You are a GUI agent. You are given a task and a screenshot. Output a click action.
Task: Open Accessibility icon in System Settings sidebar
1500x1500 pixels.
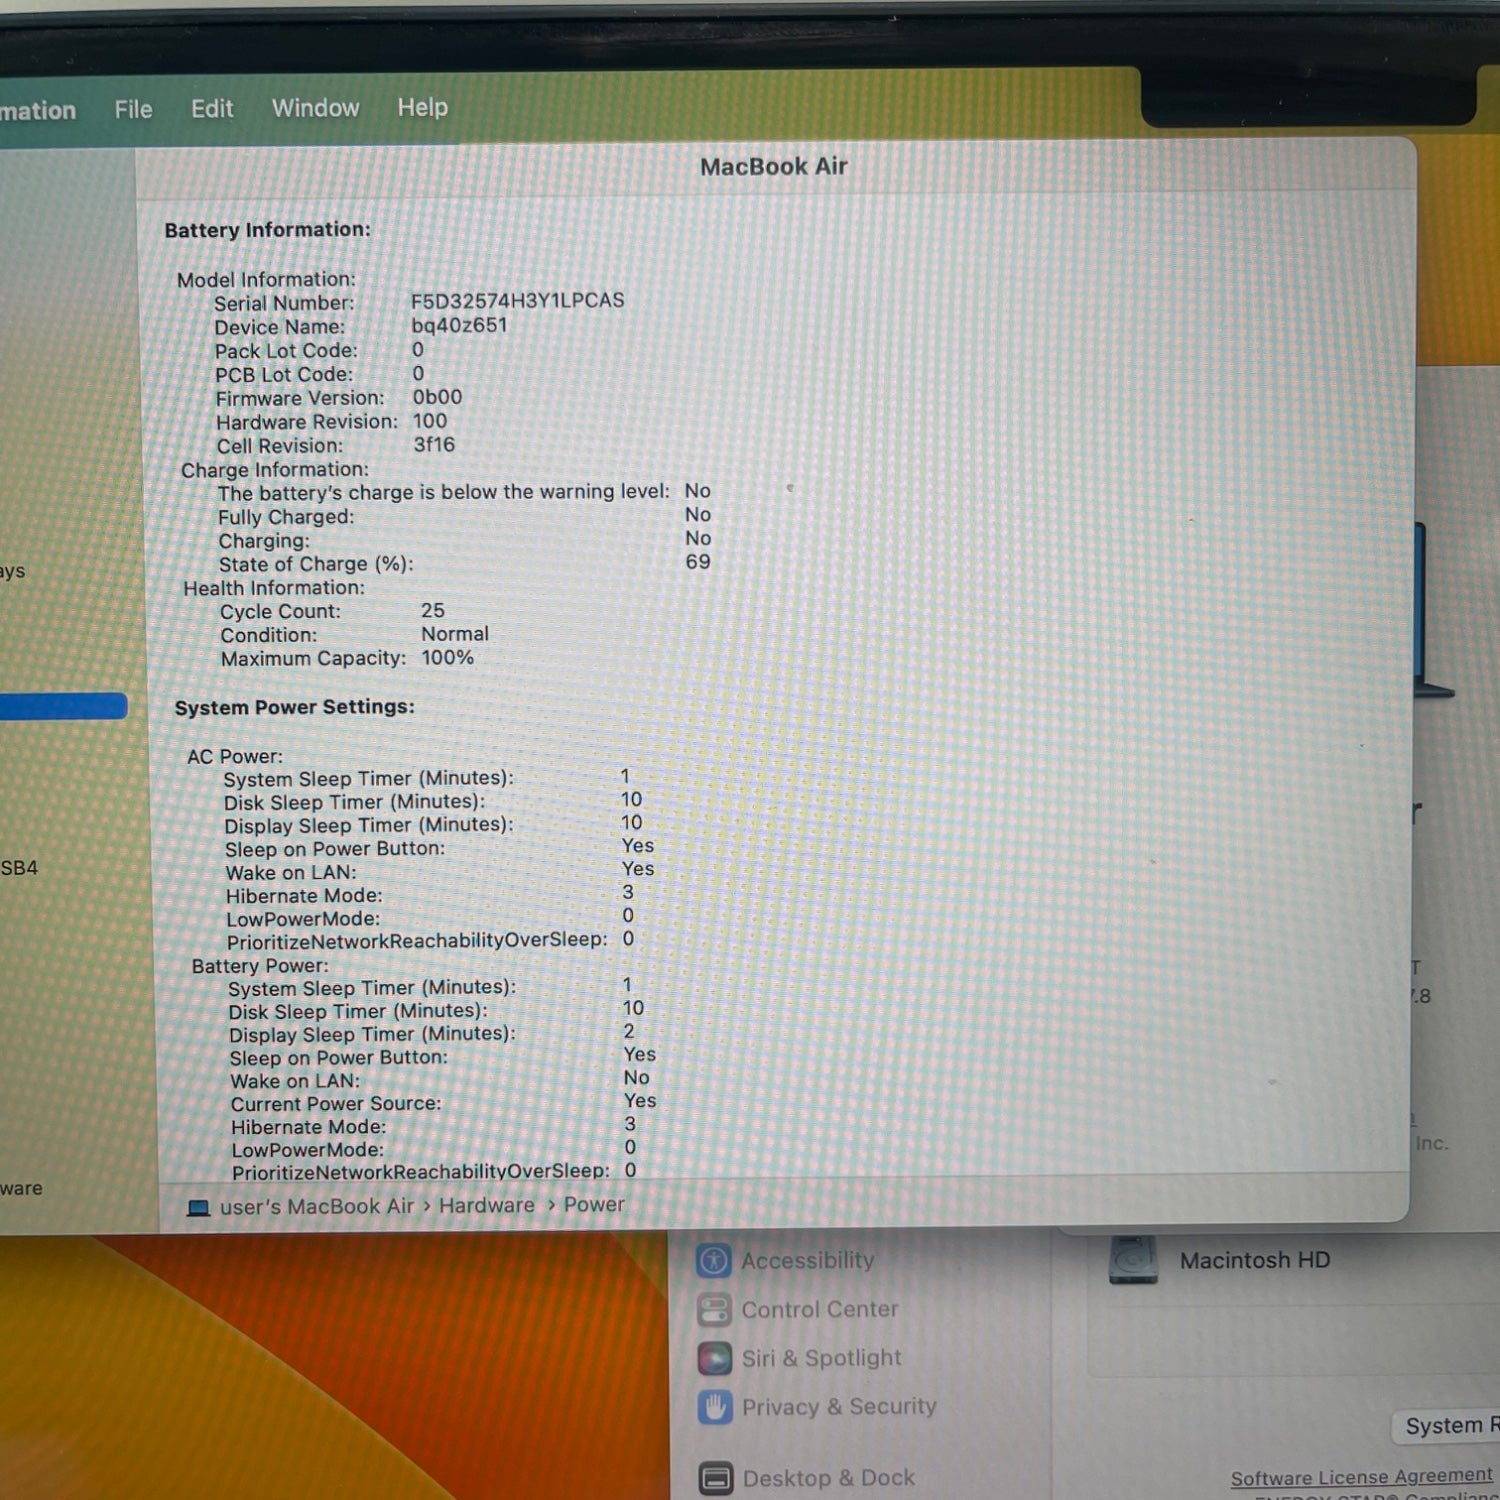[x=714, y=1260]
